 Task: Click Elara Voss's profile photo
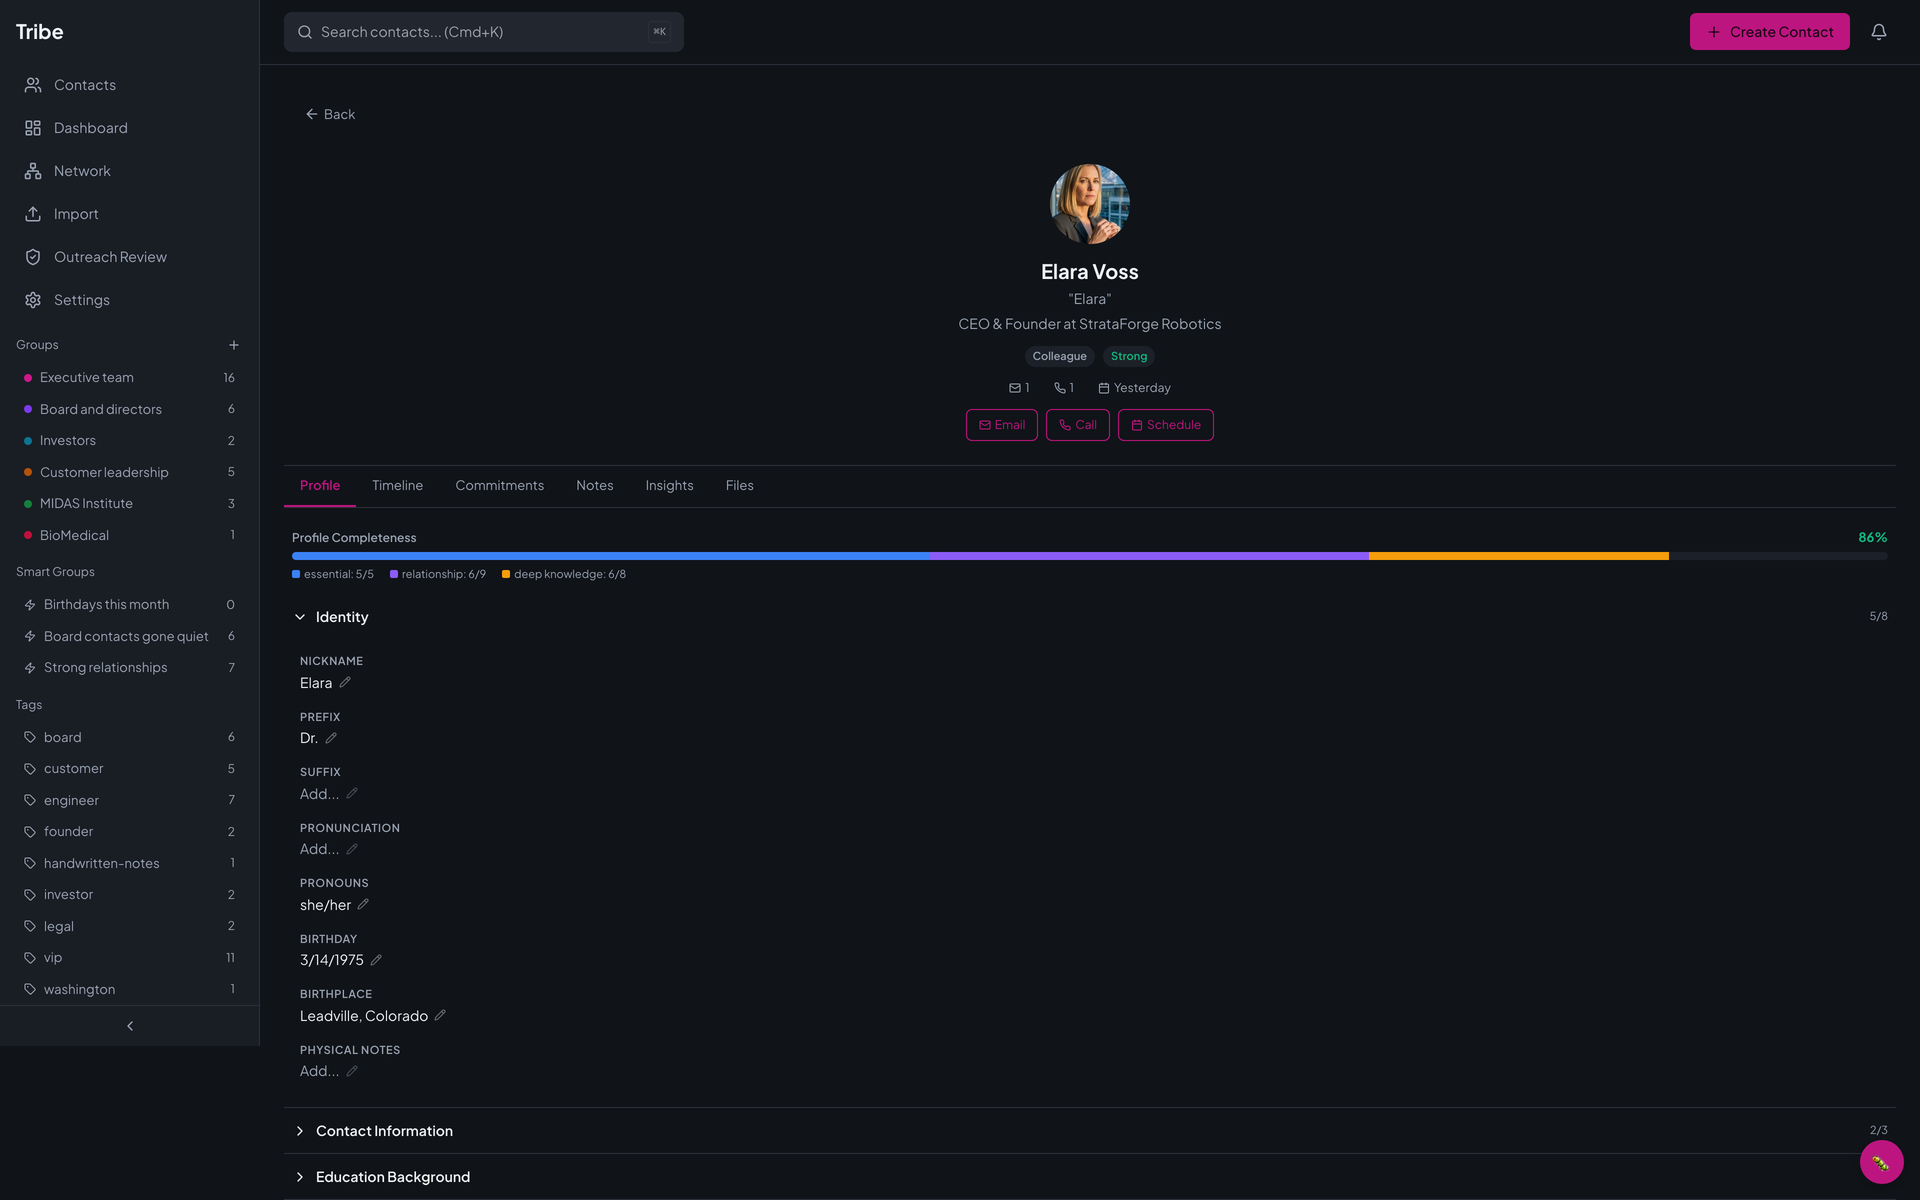point(1090,204)
